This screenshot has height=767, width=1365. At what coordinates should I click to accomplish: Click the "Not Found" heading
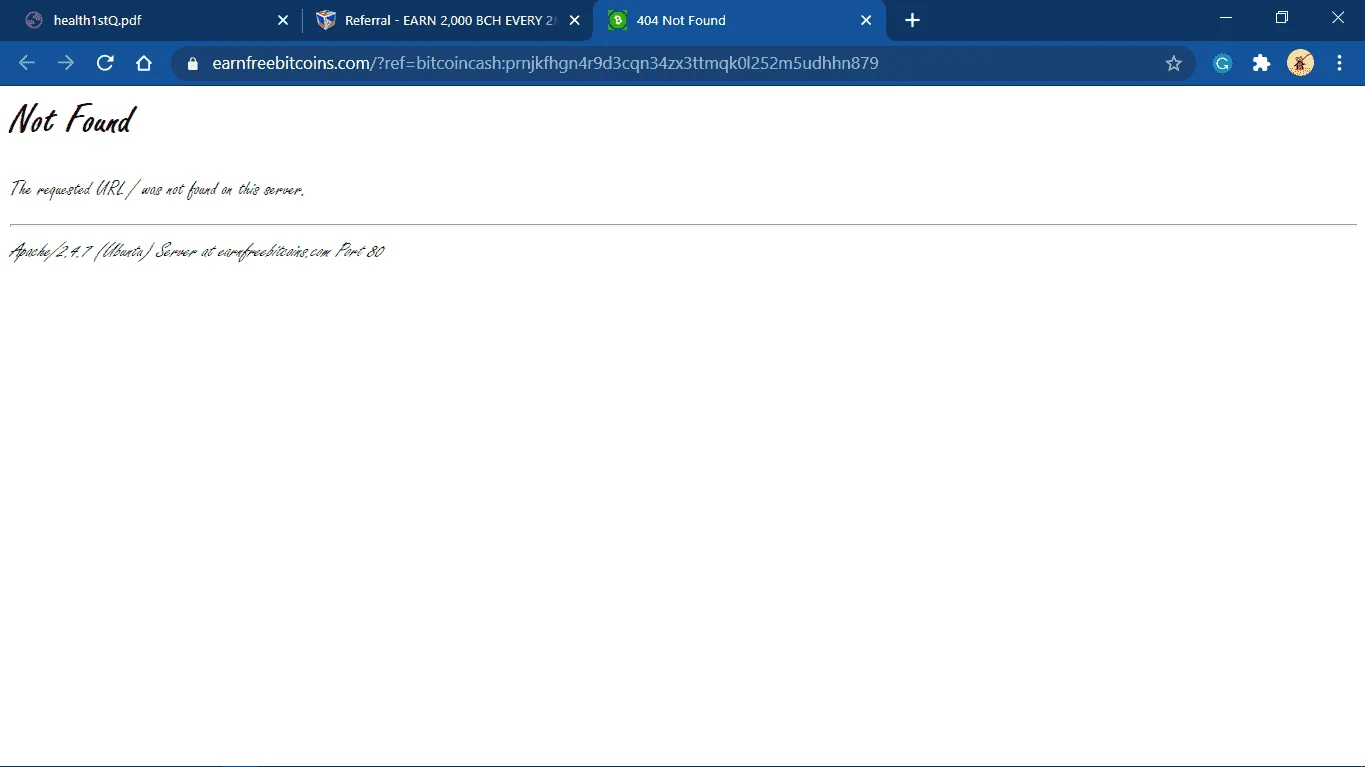tap(71, 120)
